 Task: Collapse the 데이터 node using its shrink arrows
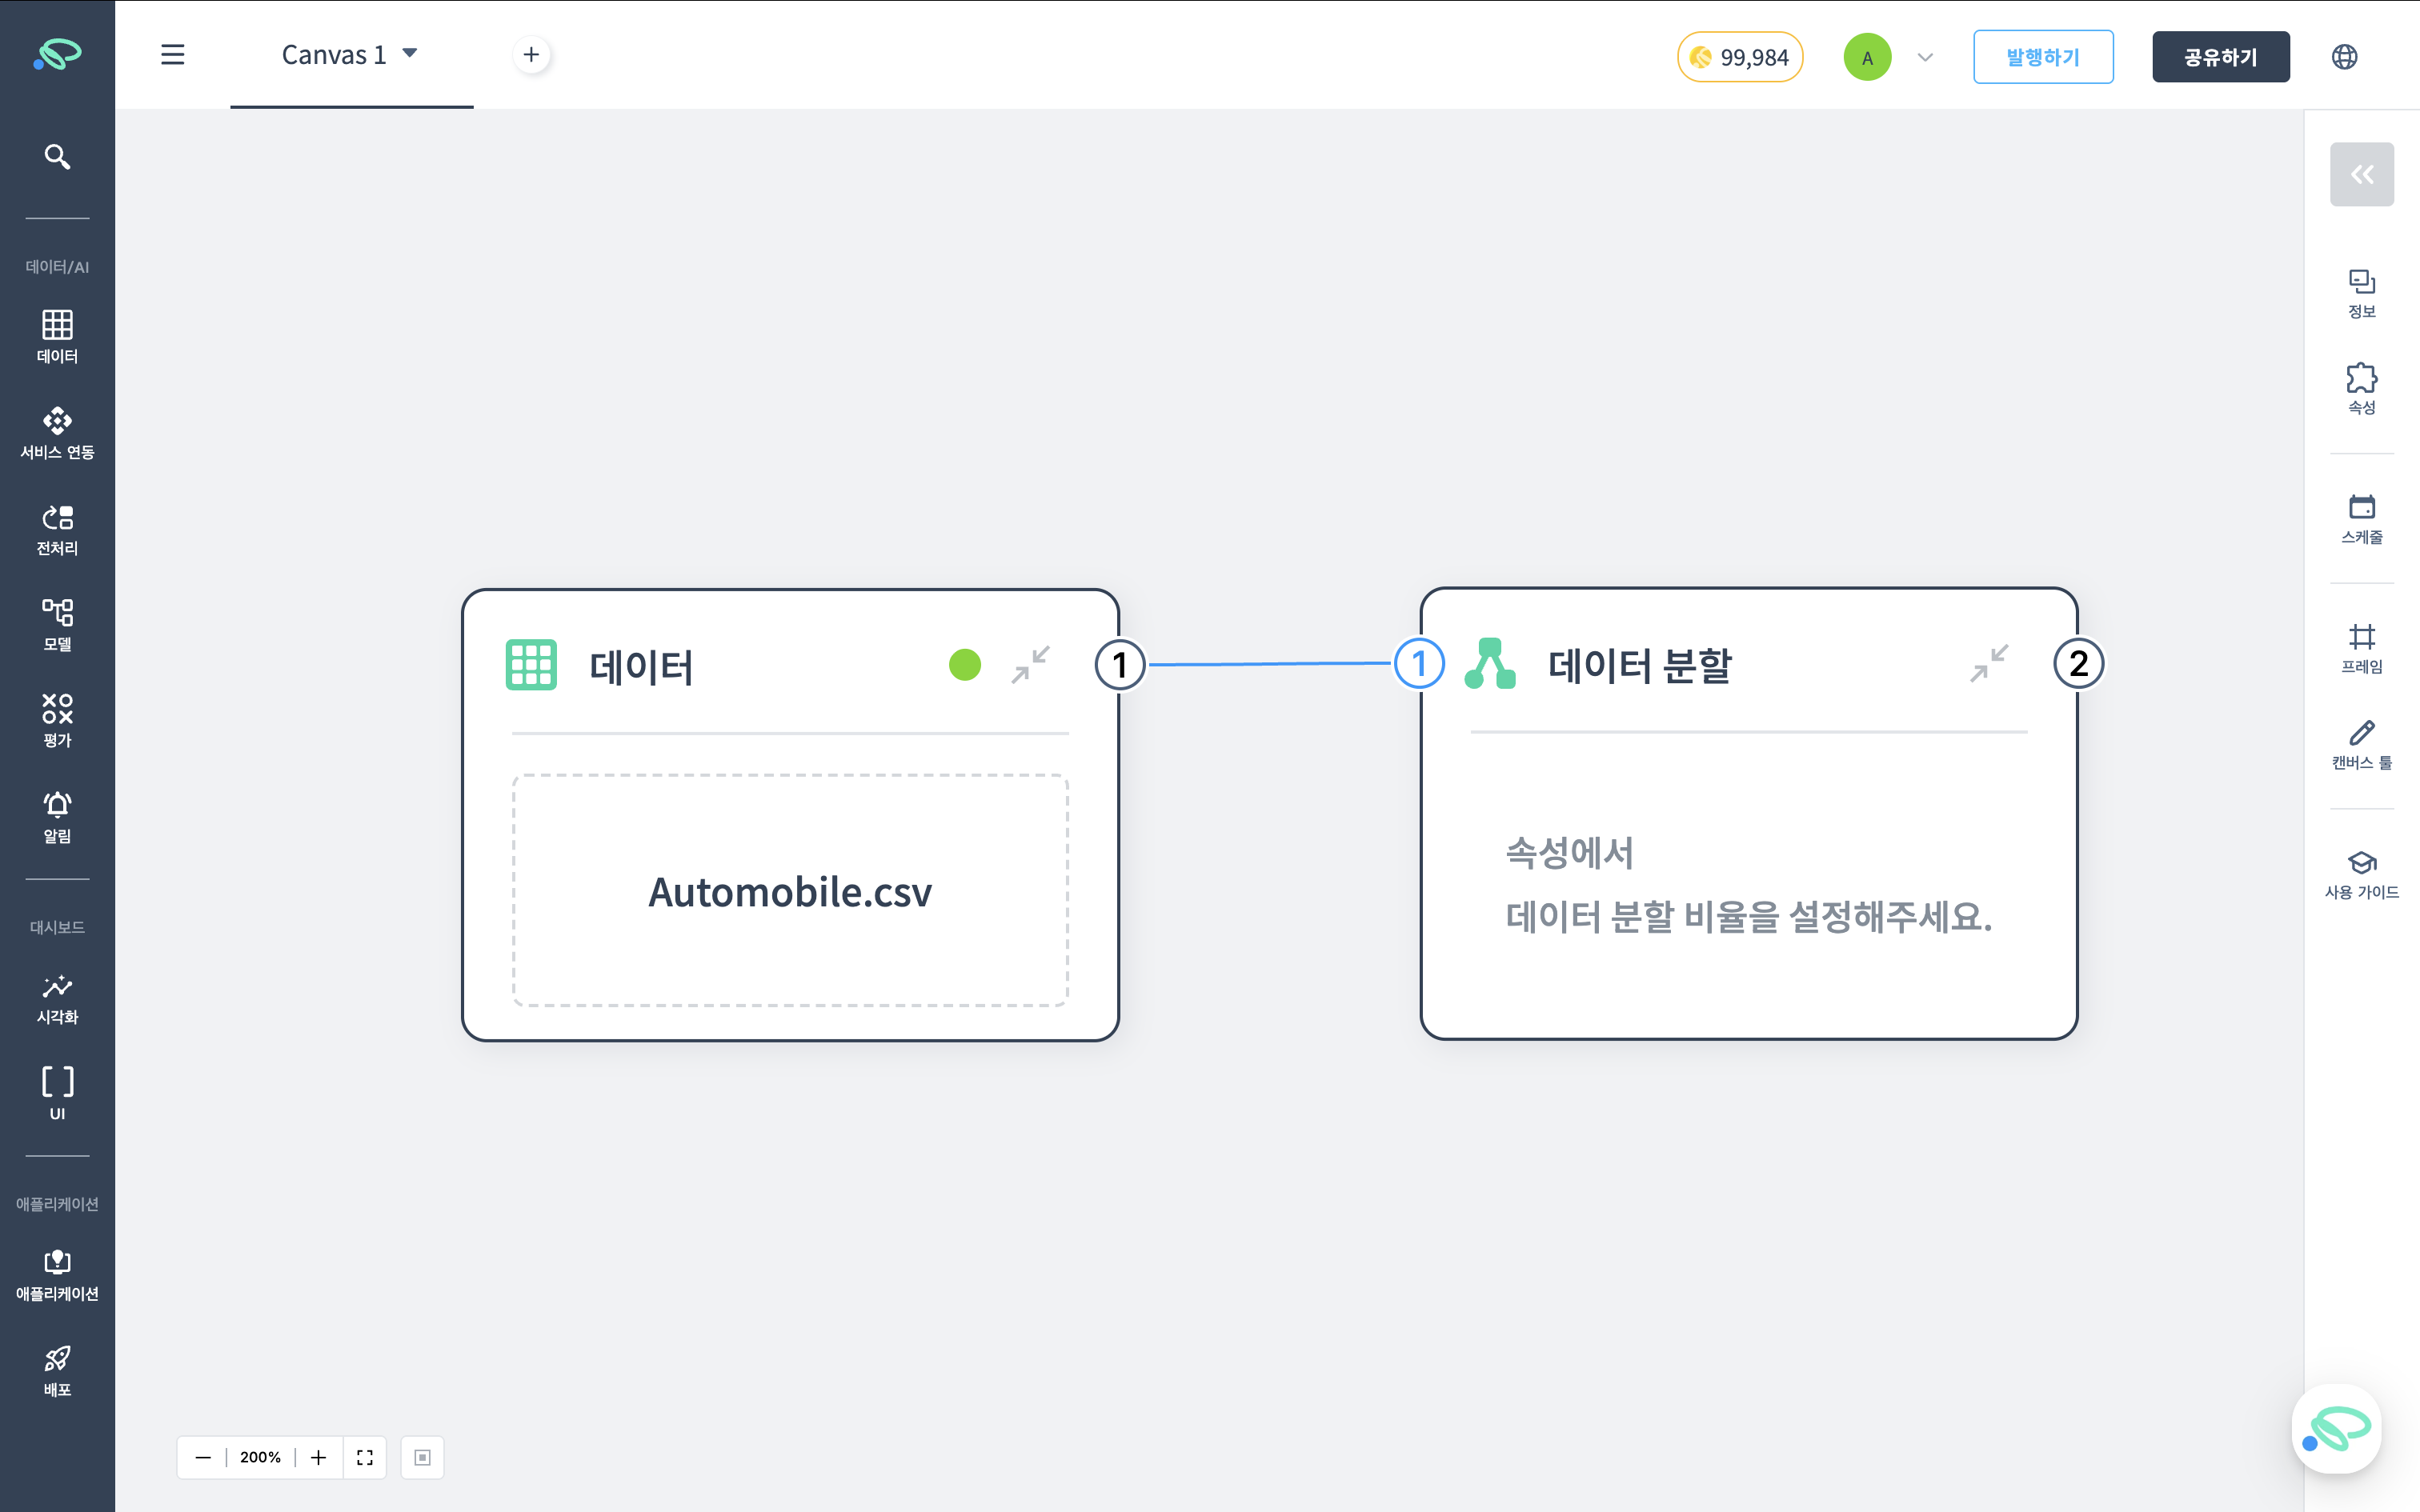tap(1031, 664)
